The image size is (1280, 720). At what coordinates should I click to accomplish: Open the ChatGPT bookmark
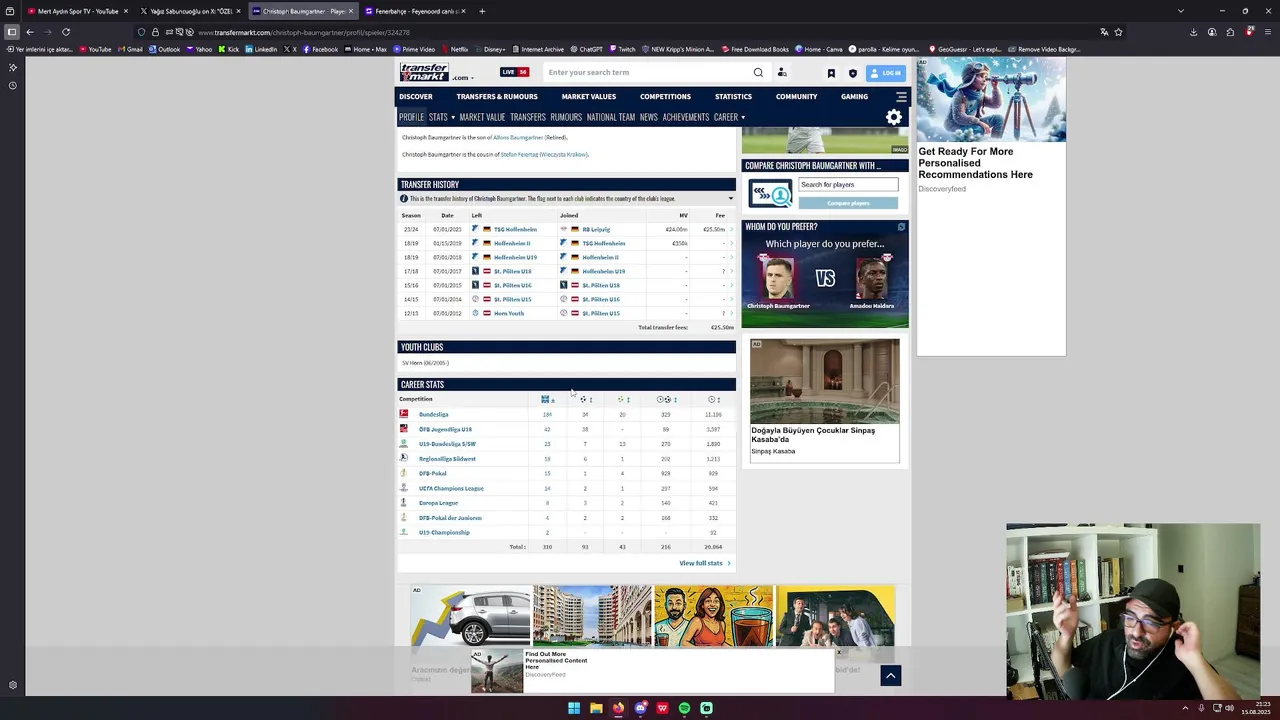click(585, 49)
